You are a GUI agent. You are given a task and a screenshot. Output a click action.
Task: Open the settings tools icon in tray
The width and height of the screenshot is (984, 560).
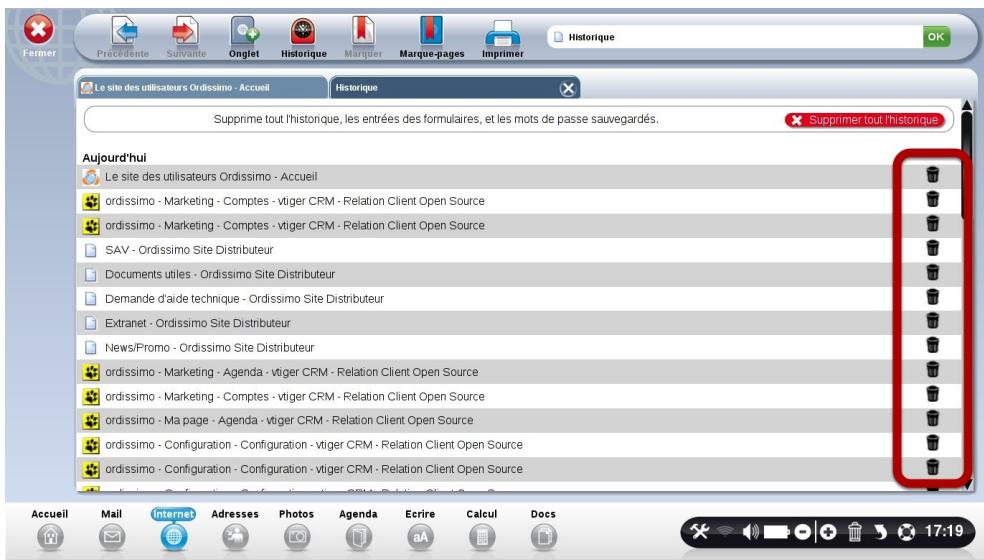[x=700, y=532]
